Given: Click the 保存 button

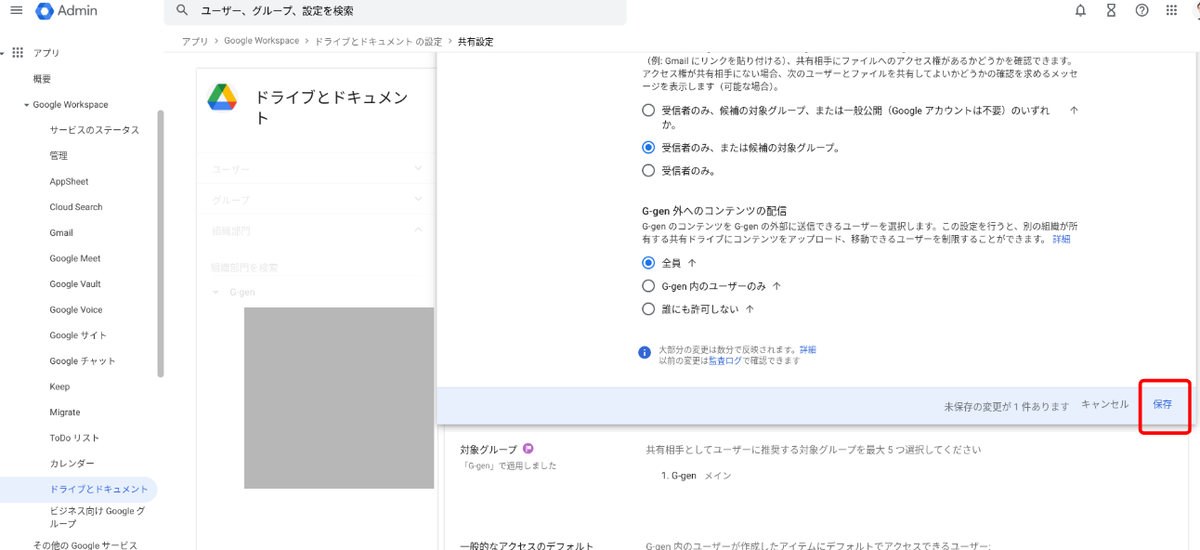Looking at the screenshot, I should (1162, 405).
